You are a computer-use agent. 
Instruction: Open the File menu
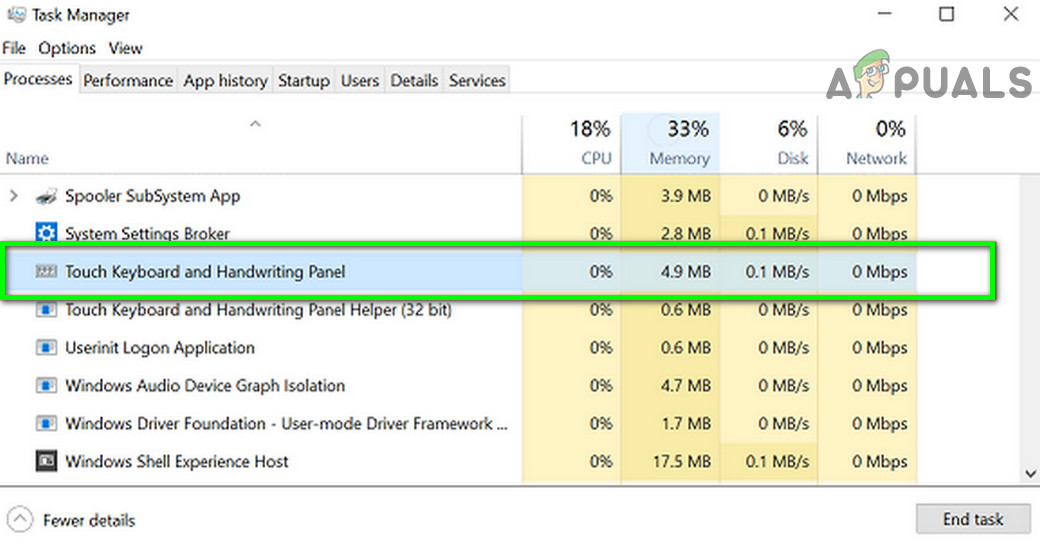tap(14, 48)
